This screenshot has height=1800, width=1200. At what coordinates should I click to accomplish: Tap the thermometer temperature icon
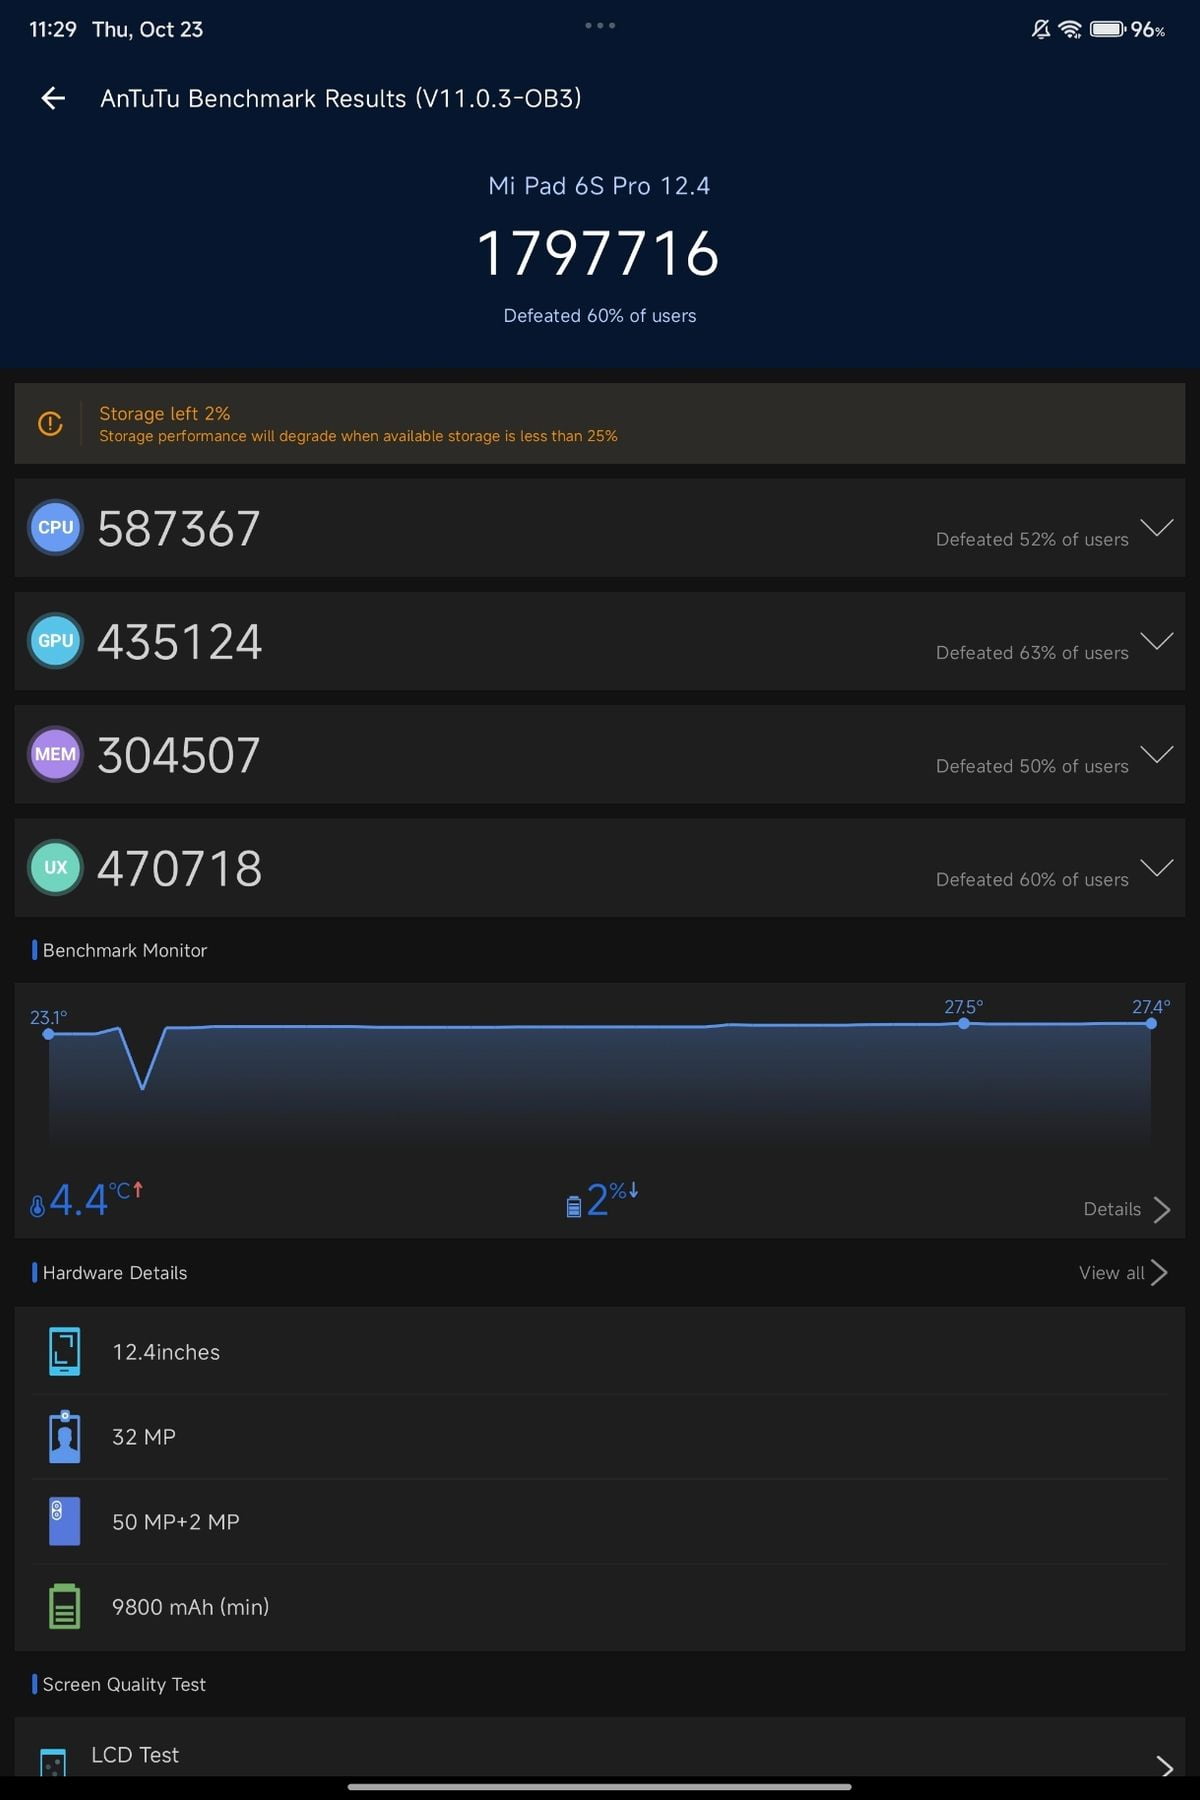coord(37,1206)
